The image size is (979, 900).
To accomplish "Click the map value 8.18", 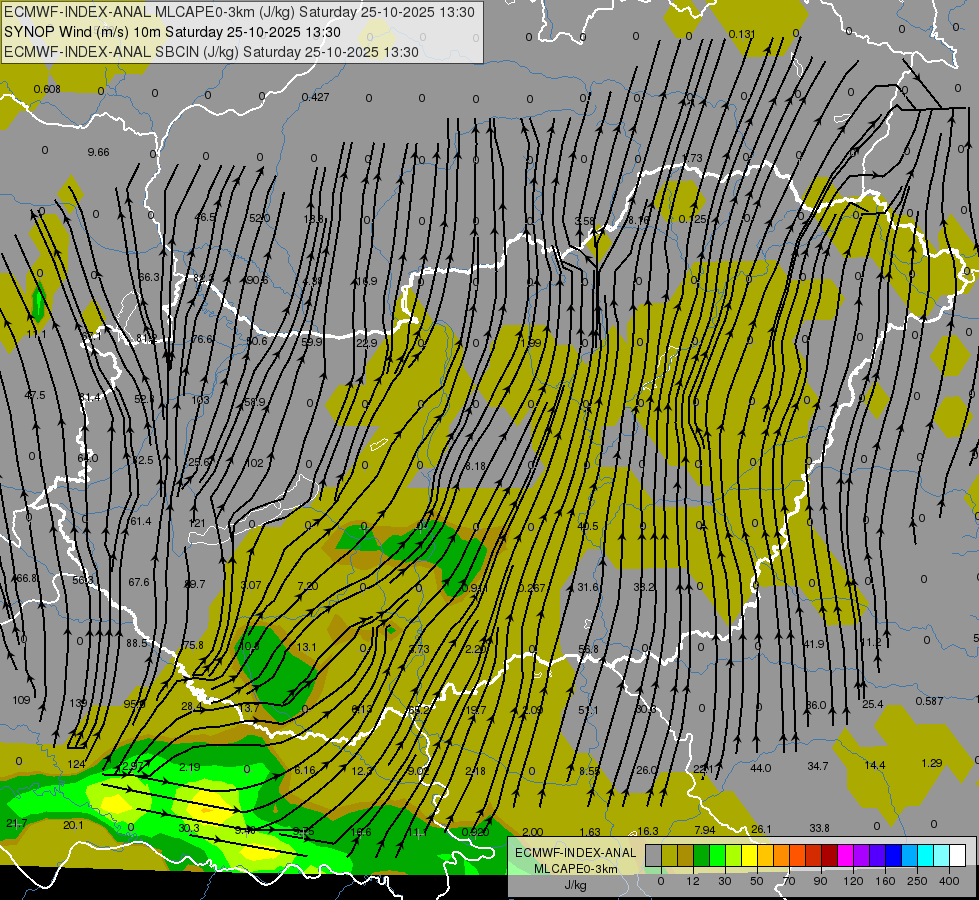I will pos(475,466).
